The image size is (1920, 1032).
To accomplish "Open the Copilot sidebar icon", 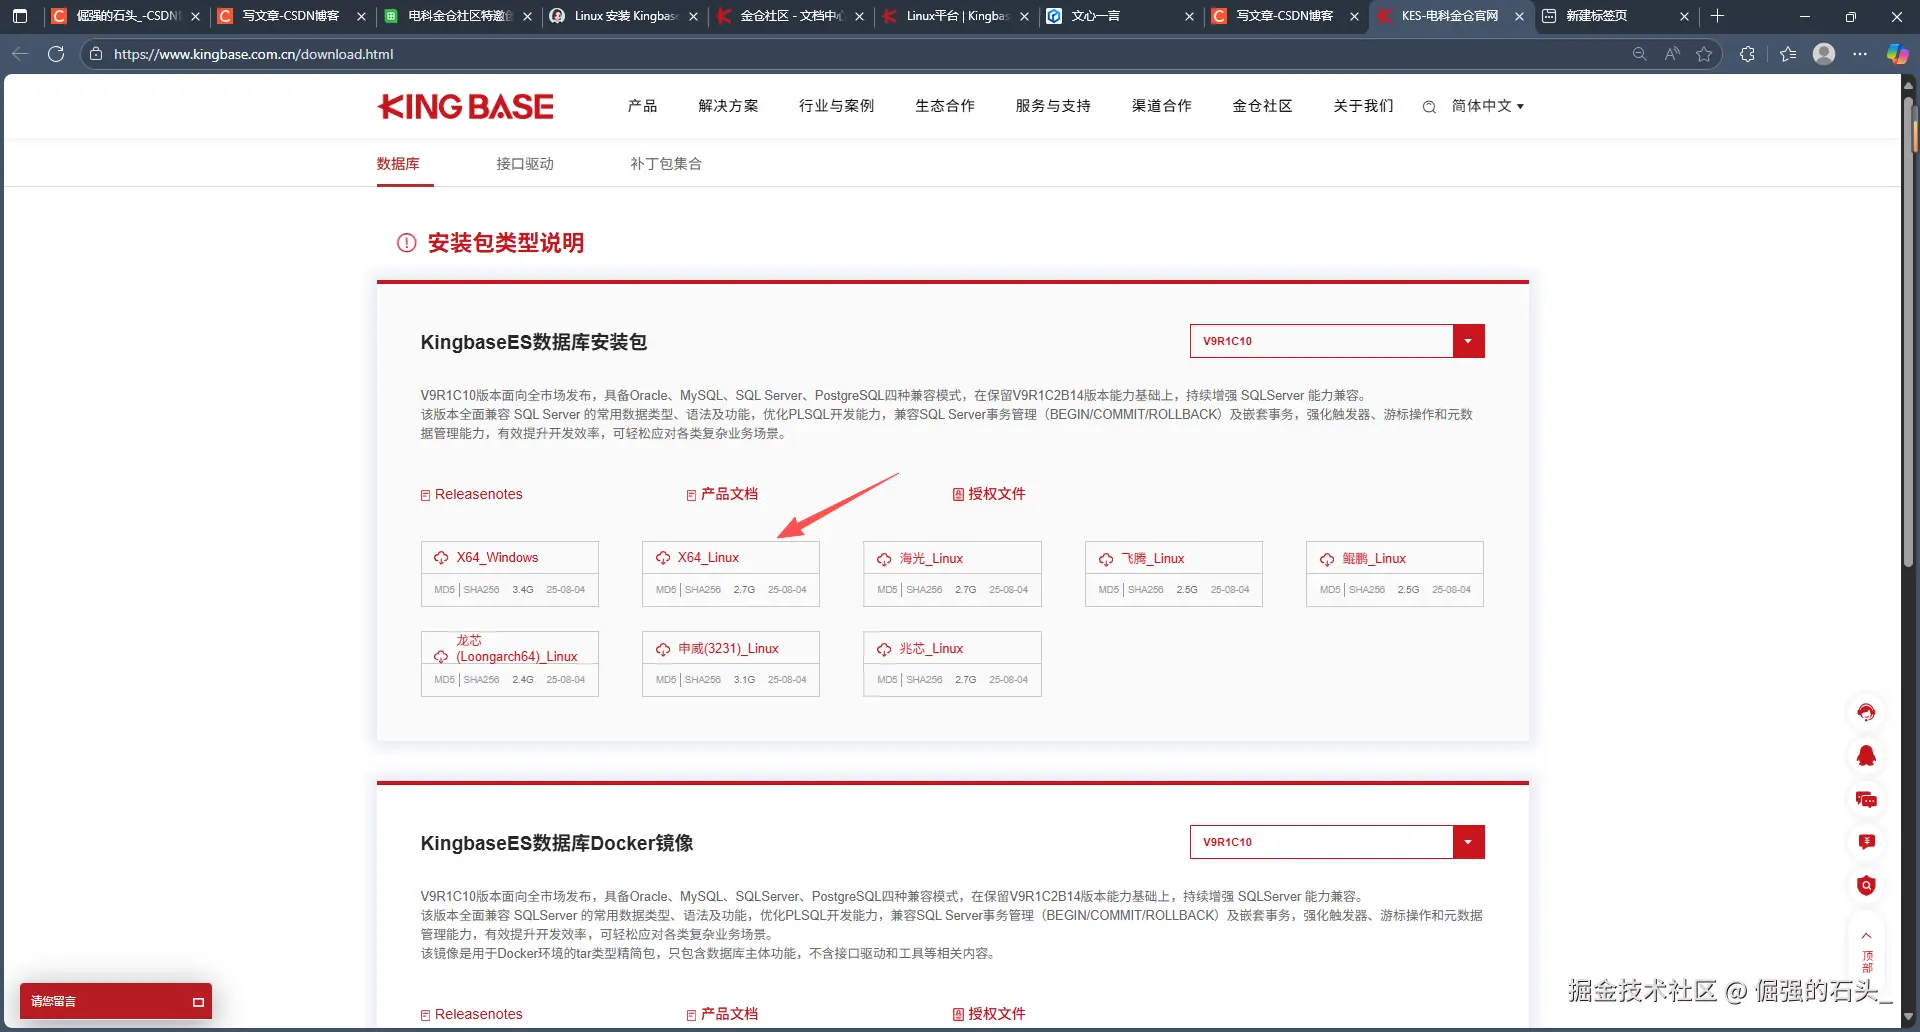I will click(x=1897, y=54).
